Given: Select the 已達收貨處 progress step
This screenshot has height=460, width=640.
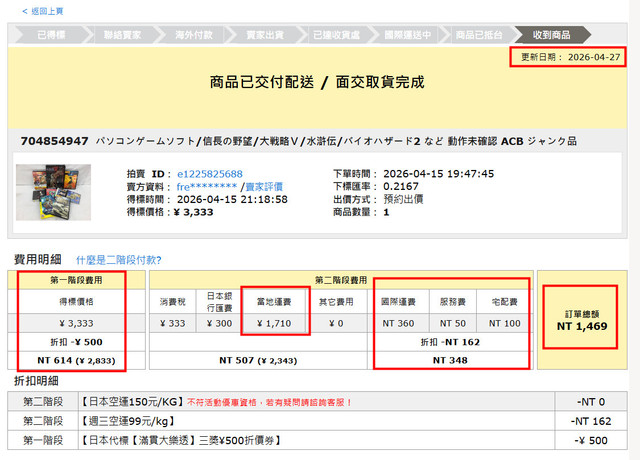Looking at the screenshot, I should 336,35.
